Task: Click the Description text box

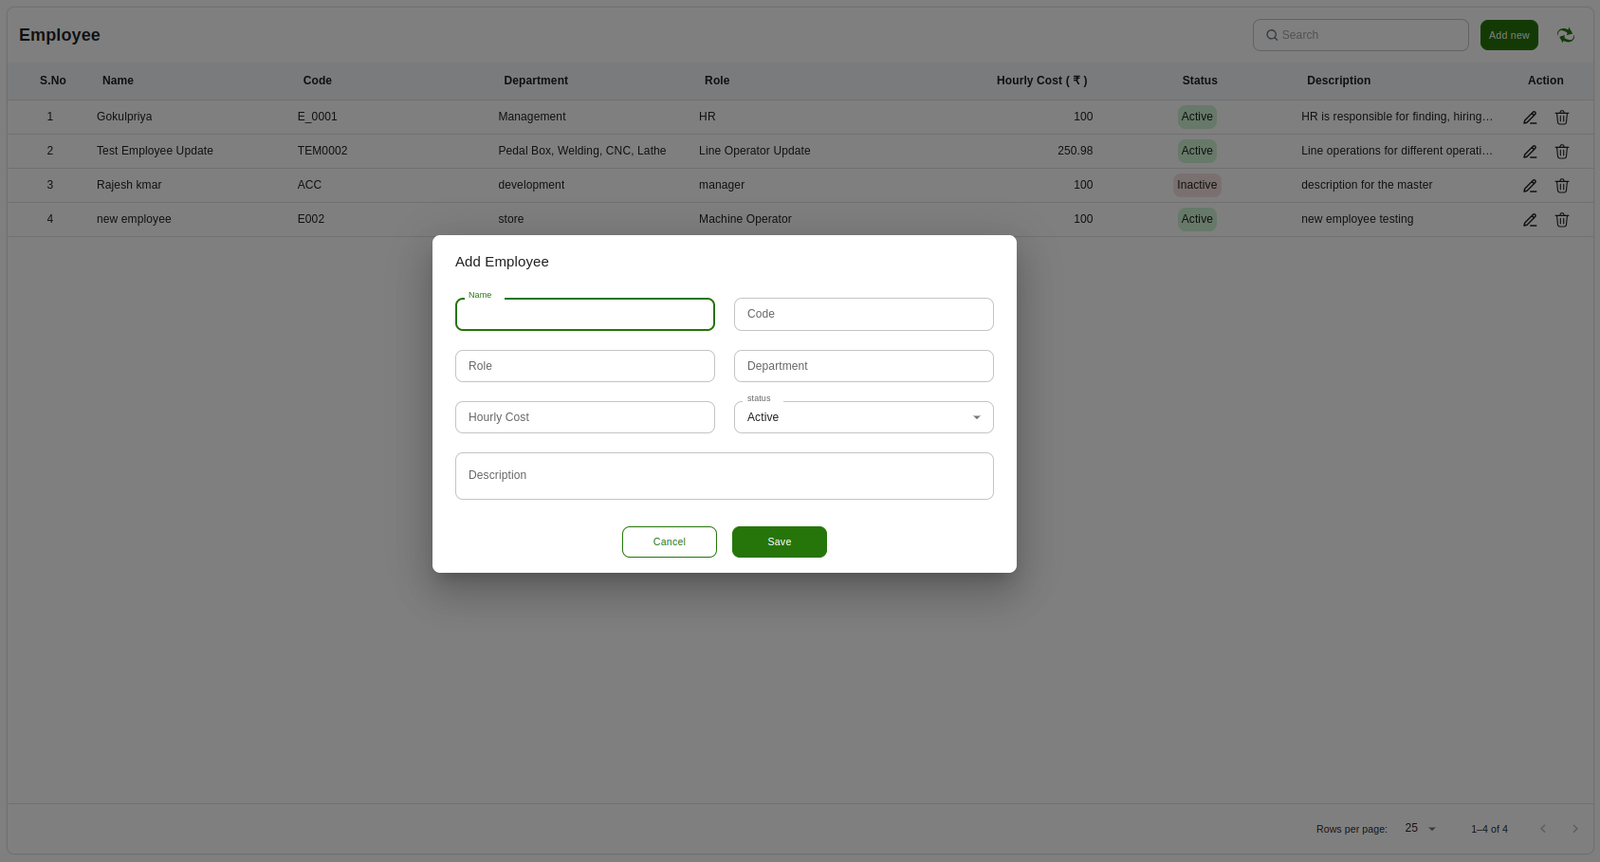Action: pos(724,476)
